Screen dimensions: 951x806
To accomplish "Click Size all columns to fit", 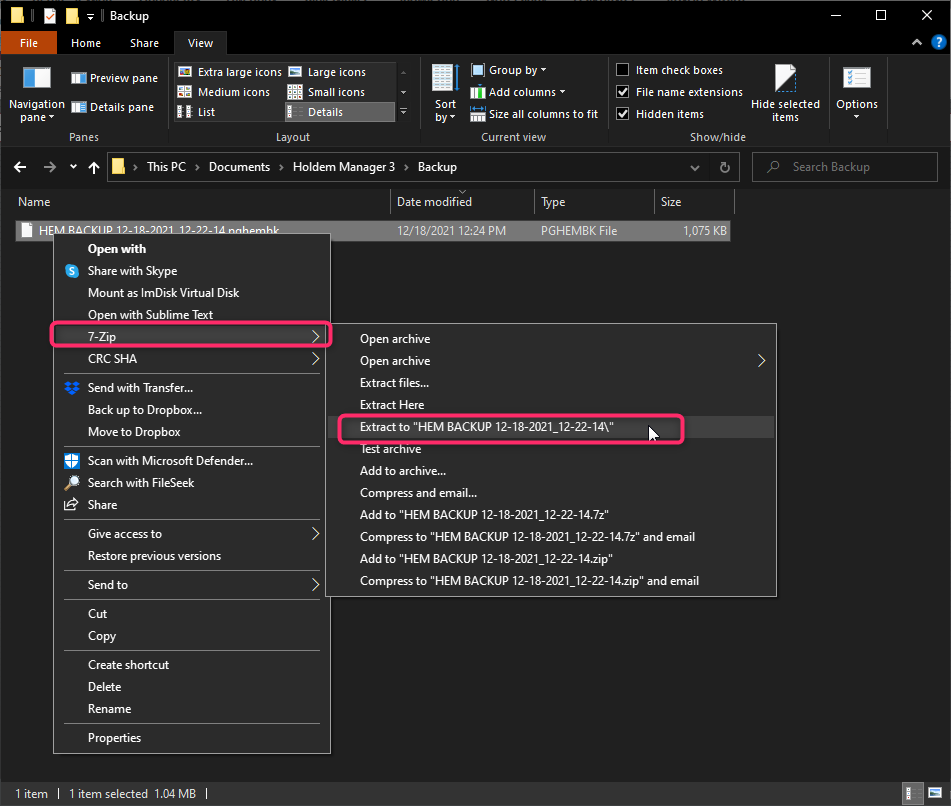I will point(534,114).
